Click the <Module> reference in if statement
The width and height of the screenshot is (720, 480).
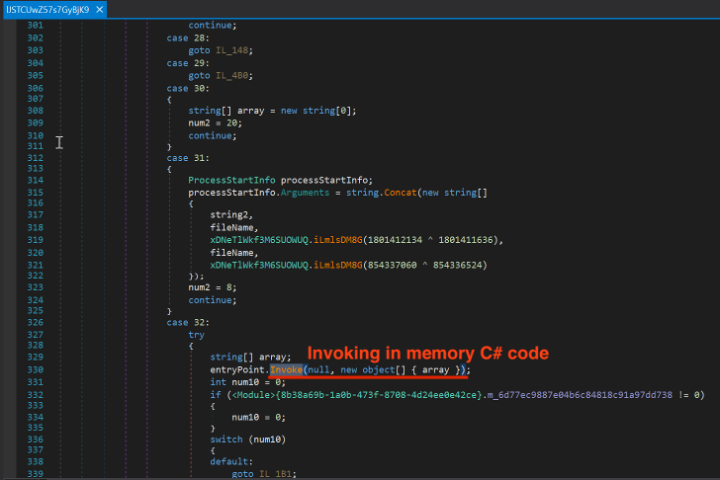(250, 395)
